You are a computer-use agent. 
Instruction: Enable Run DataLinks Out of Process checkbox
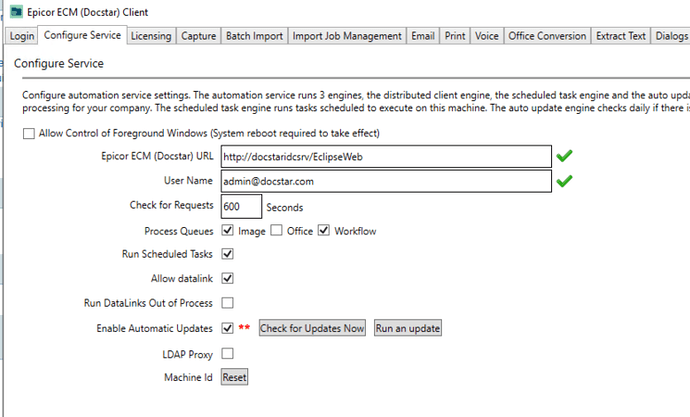click(228, 303)
